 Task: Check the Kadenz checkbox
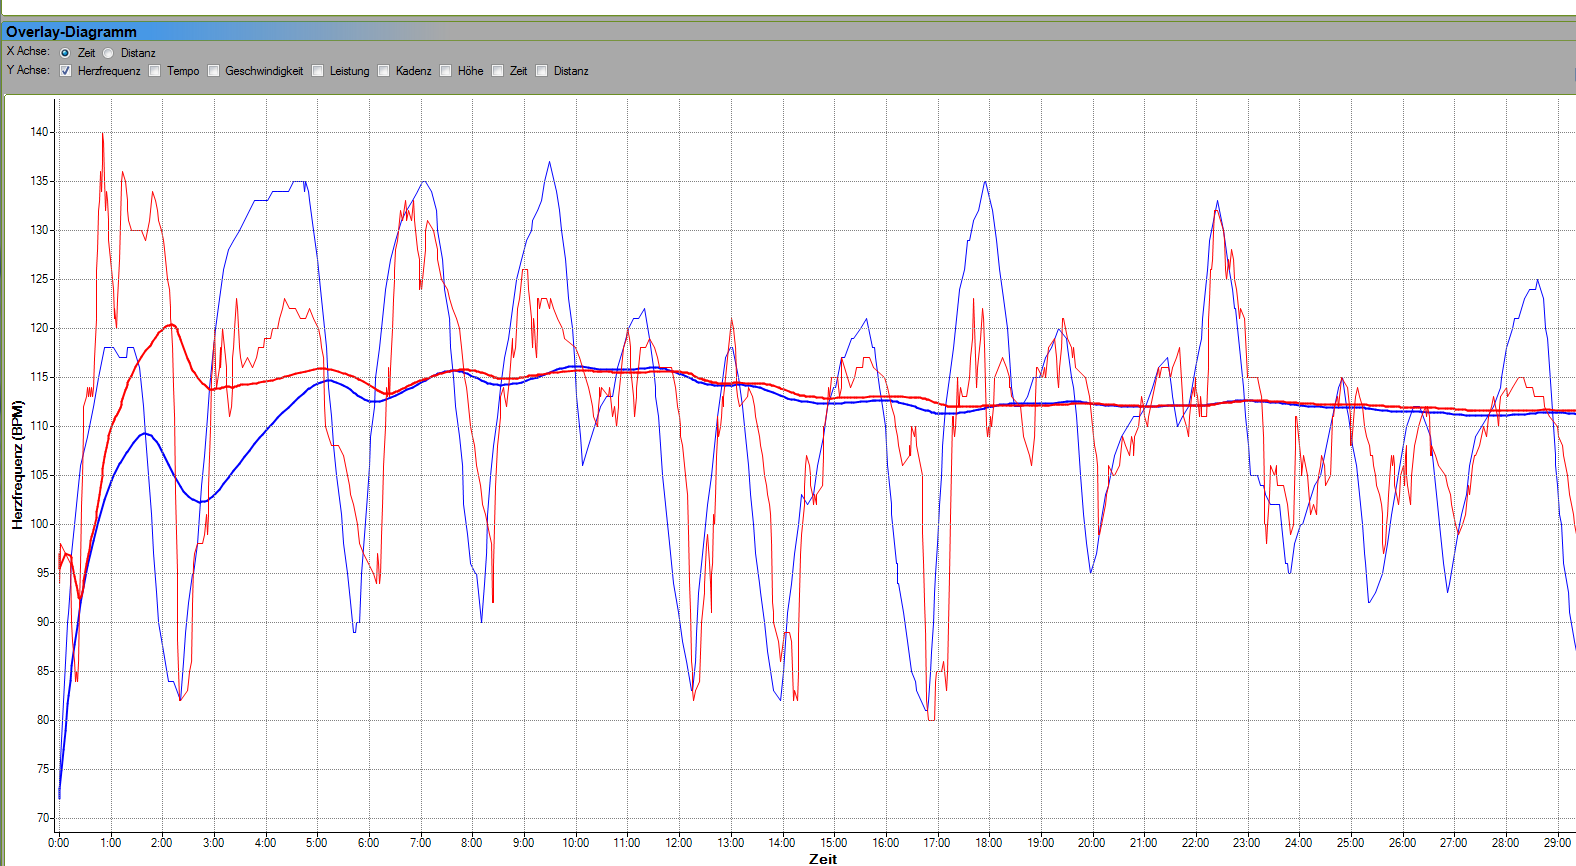384,71
